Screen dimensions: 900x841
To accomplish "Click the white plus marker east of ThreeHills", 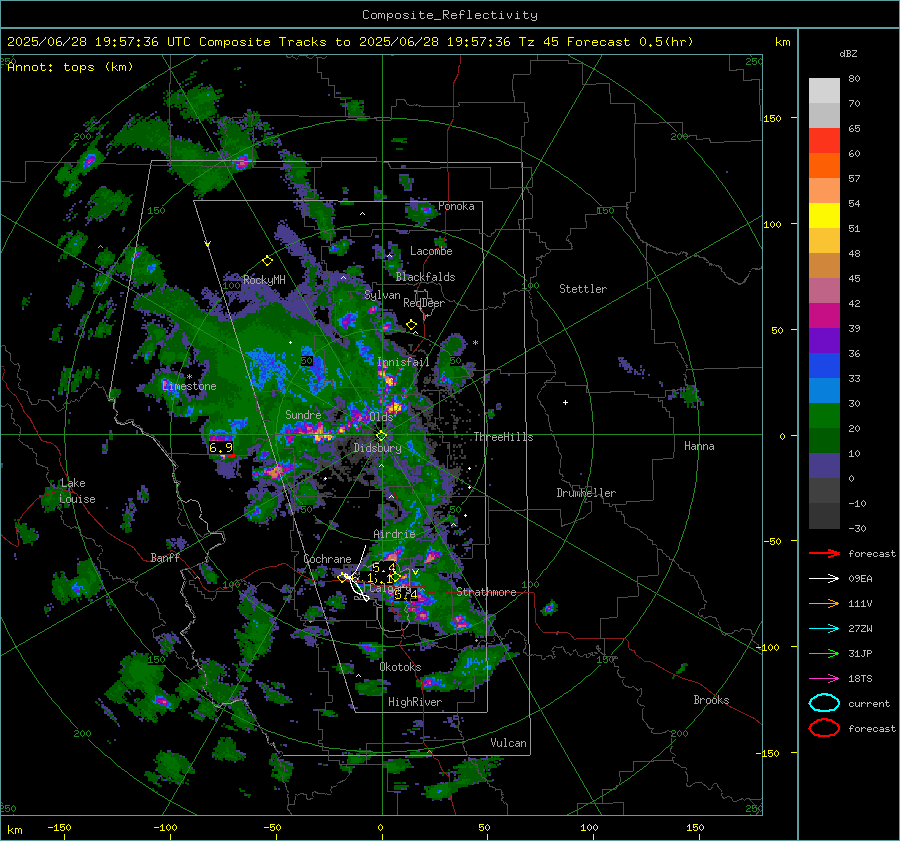I will click(565, 402).
